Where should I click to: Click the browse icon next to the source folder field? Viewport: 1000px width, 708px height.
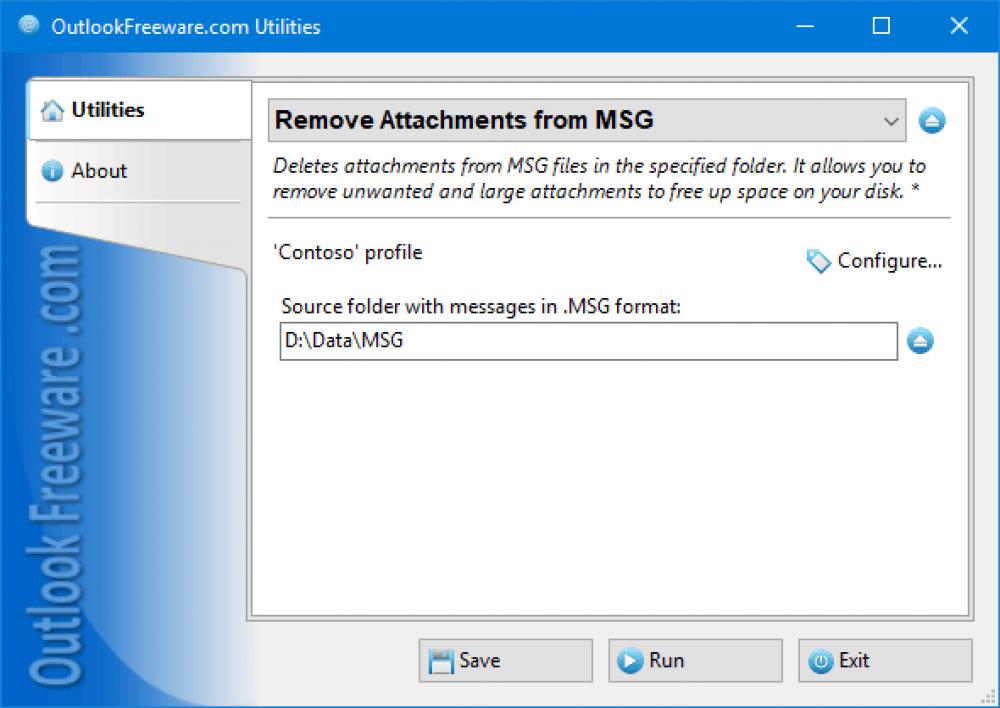(920, 341)
